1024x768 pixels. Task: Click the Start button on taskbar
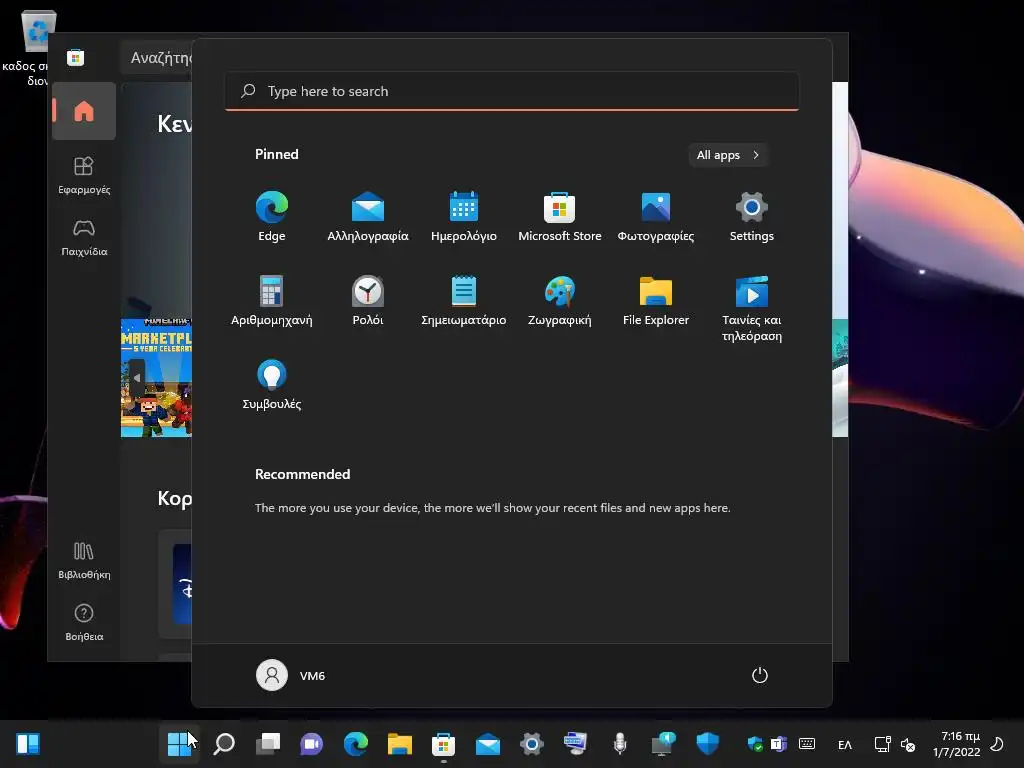179,743
